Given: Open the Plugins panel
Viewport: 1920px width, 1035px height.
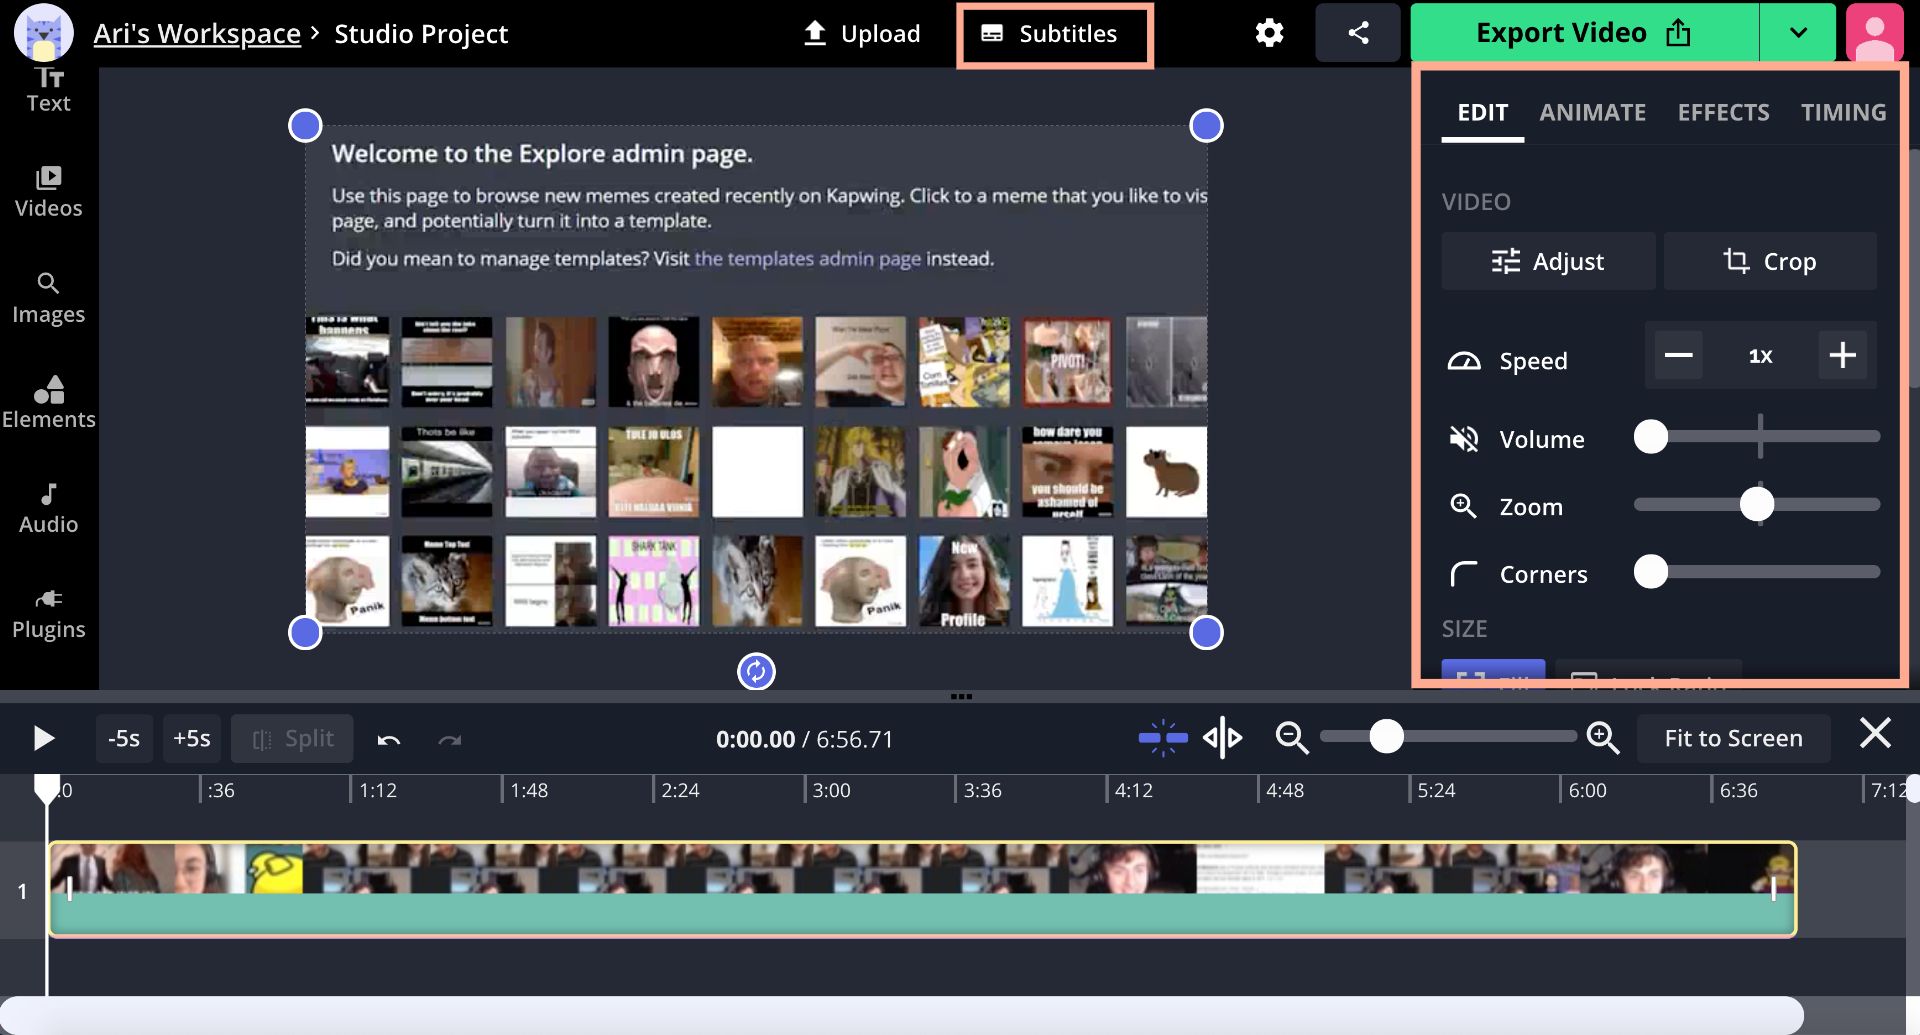Looking at the screenshot, I should [48, 613].
